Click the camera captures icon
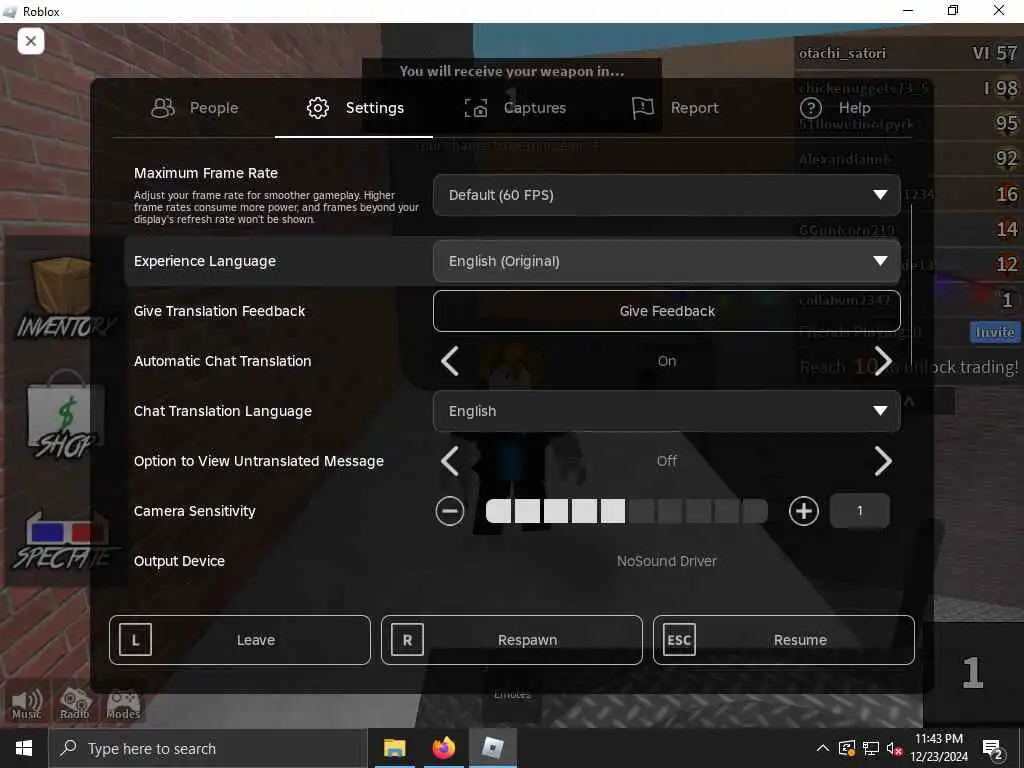The width and height of the screenshot is (1024, 768). tap(476, 108)
